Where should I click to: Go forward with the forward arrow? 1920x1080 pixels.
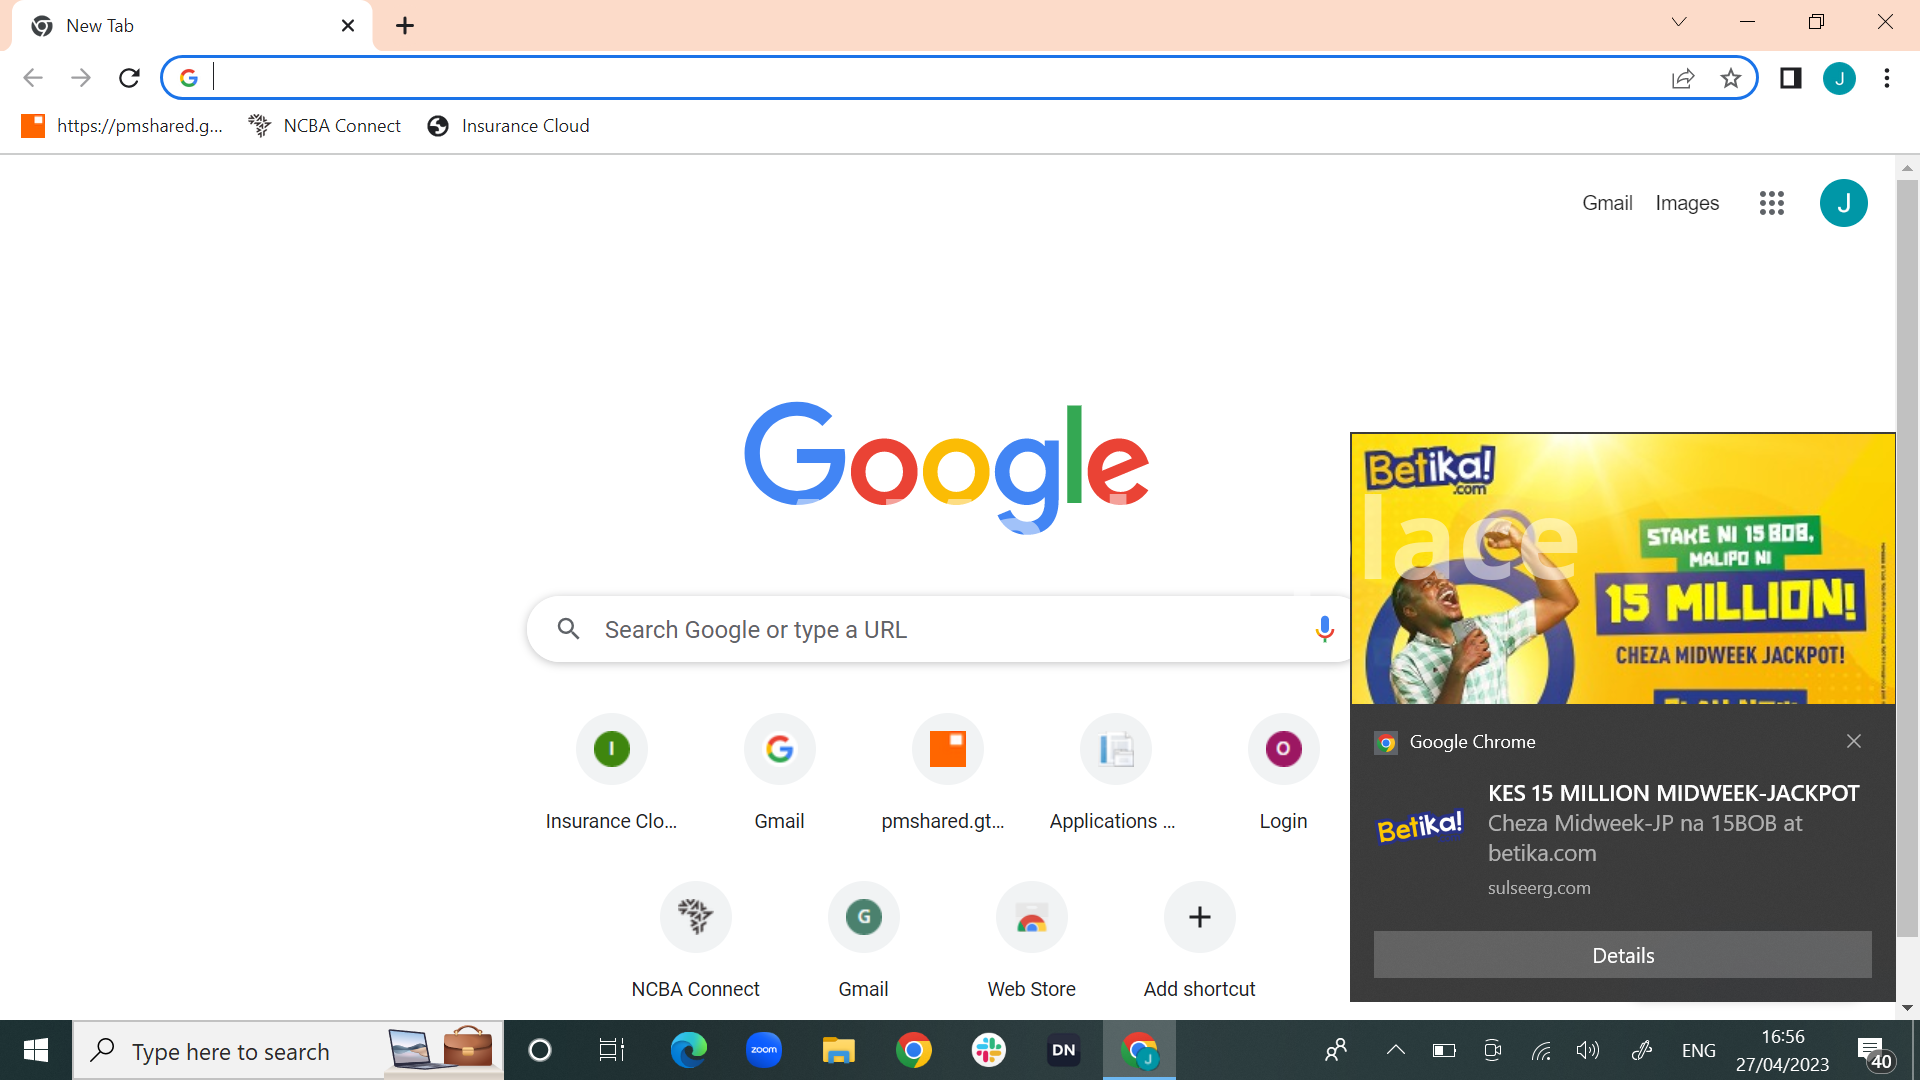[81, 78]
